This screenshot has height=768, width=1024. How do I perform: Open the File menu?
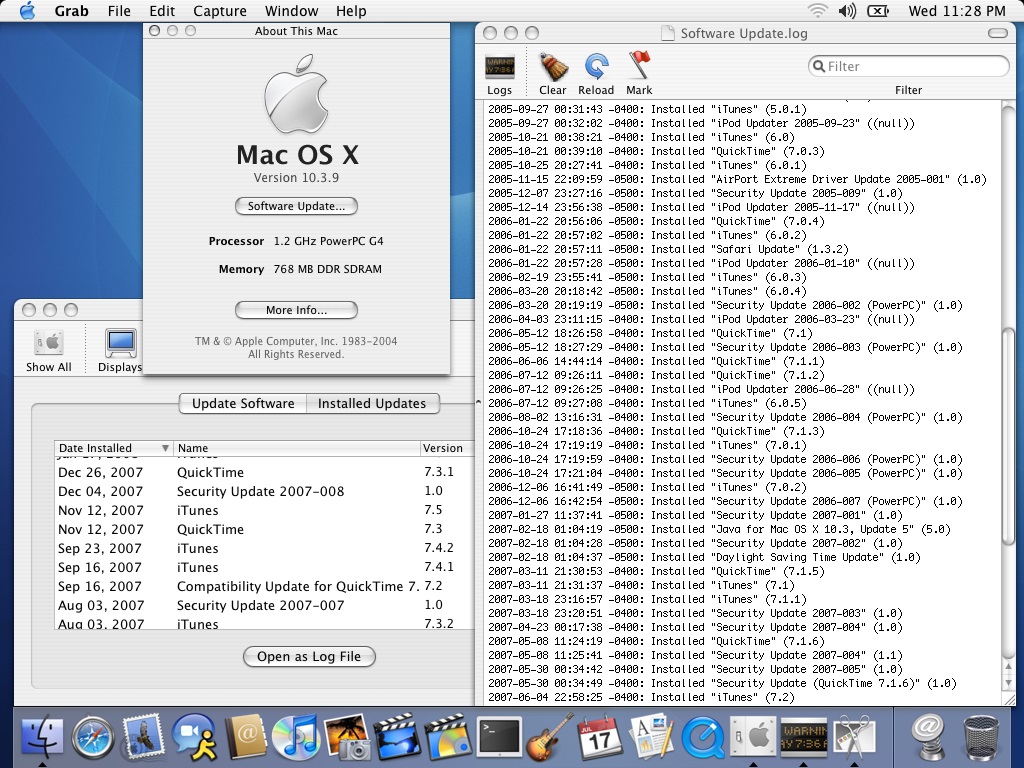click(119, 10)
